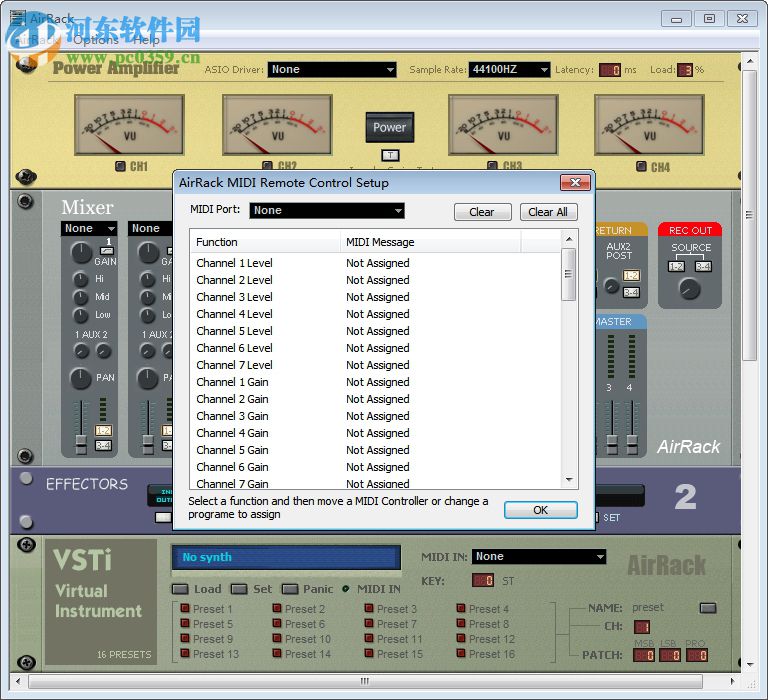Viewport: 768px width, 700px height.
Task: Click the KEY transpose value display
Action: (483, 580)
